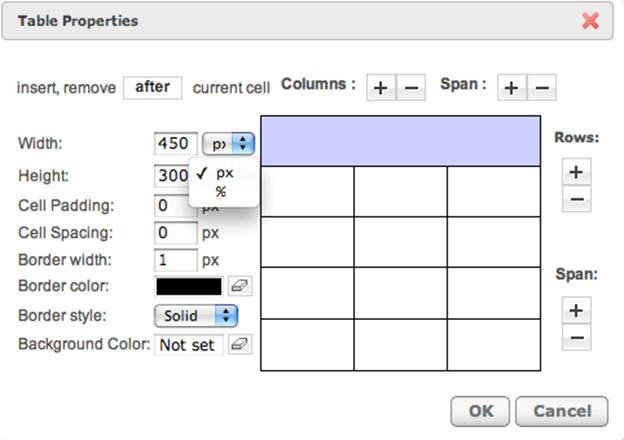This screenshot has height=440, width=624.
Task: Click the Cancel button
Action: [x=562, y=411]
